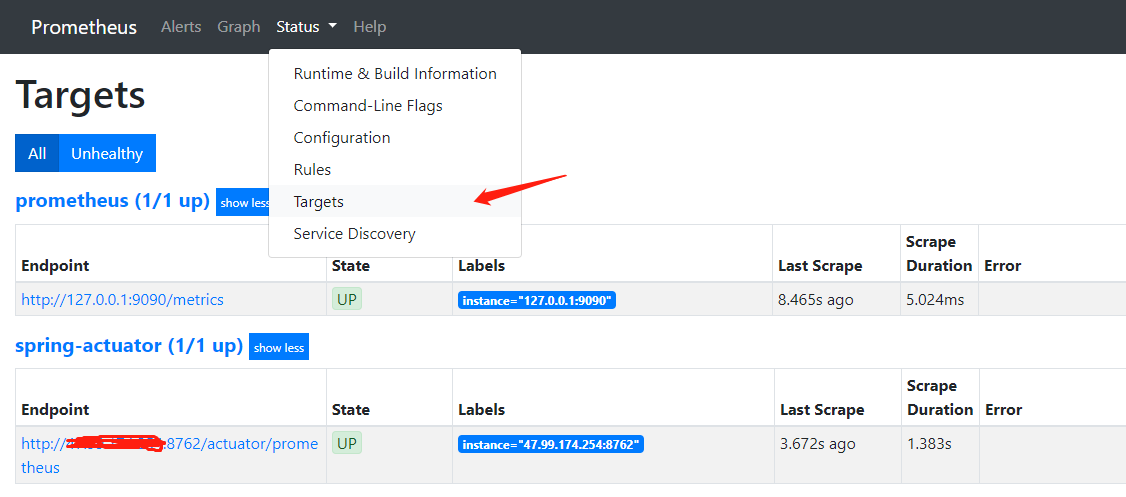Viewport: 1126px width, 497px height.
Task: Open the Graph page
Action: (x=238, y=27)
